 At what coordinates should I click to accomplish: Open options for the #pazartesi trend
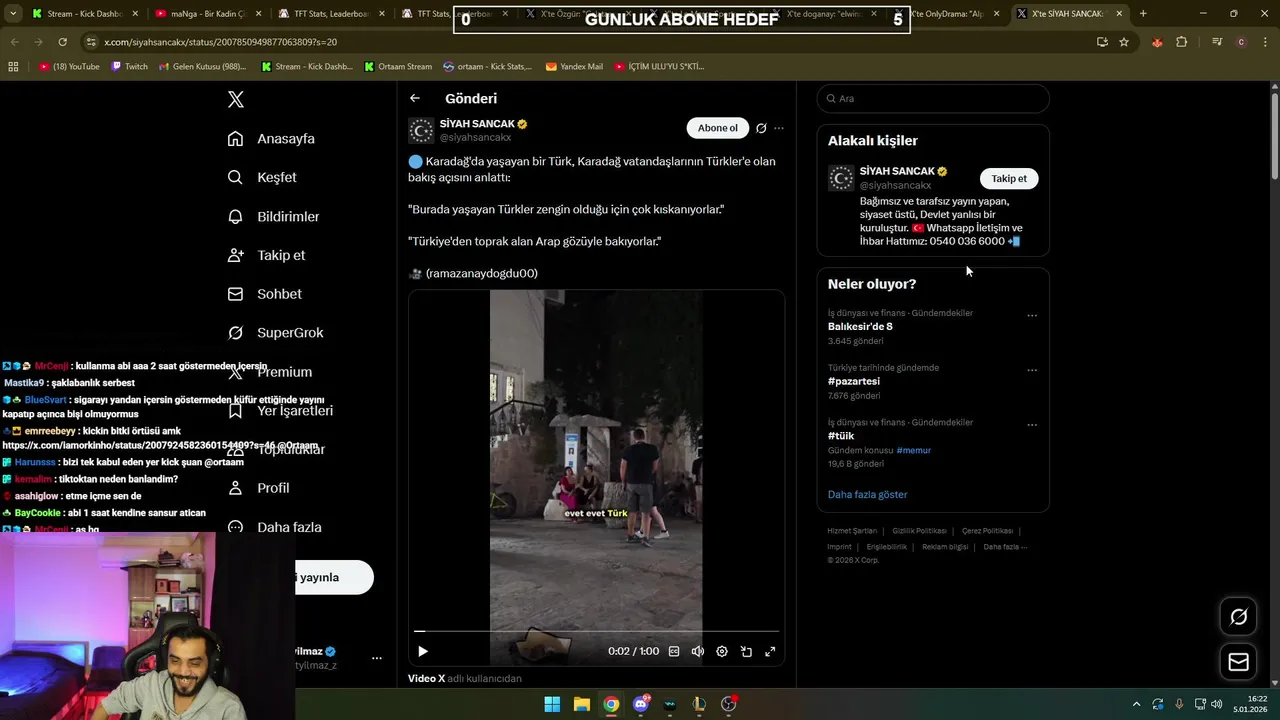click(1032, 370)
